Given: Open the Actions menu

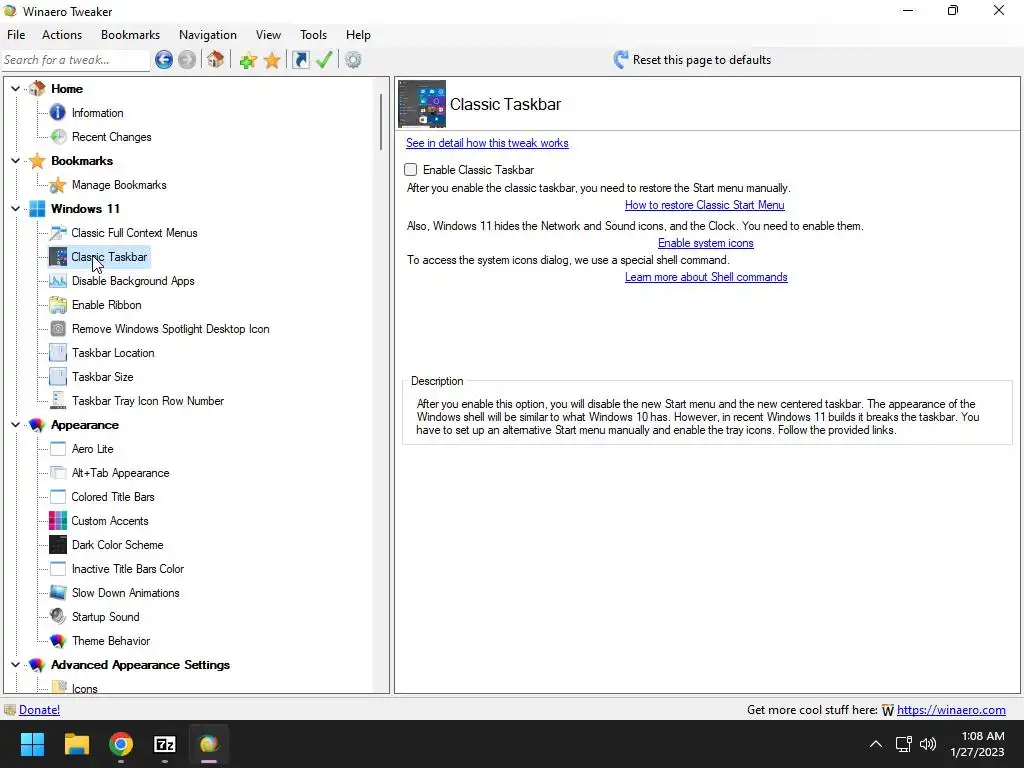Looking at the screenshot, I should (x=62, y=35).
